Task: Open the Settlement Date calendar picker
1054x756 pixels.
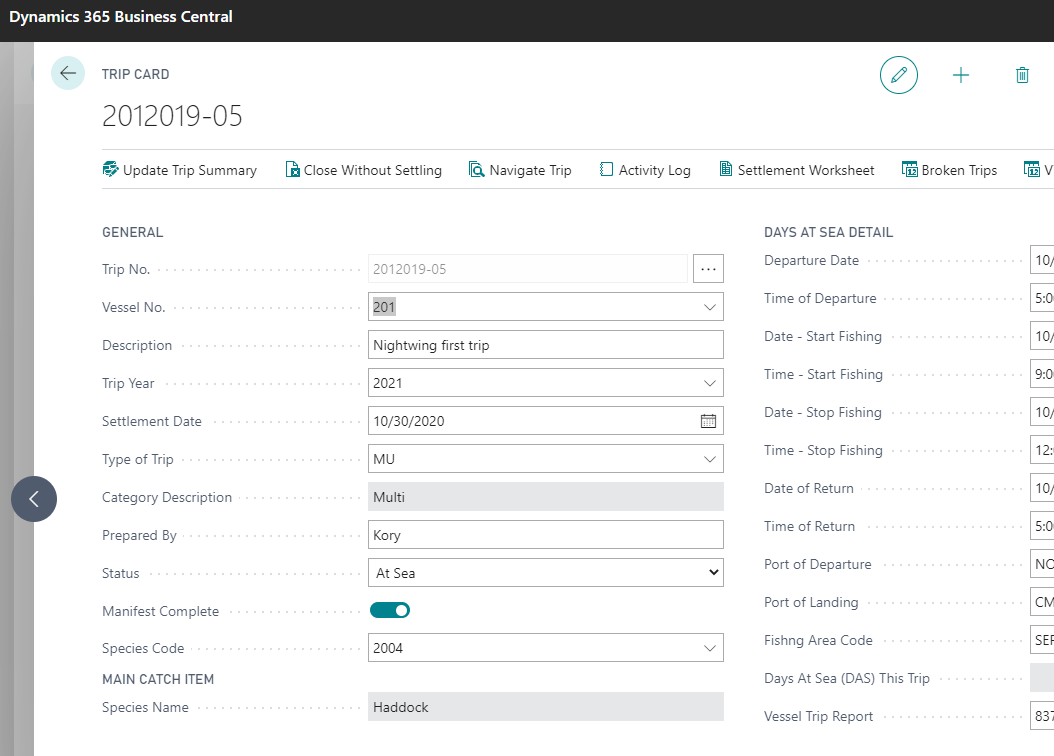Action: coord(708,420)
